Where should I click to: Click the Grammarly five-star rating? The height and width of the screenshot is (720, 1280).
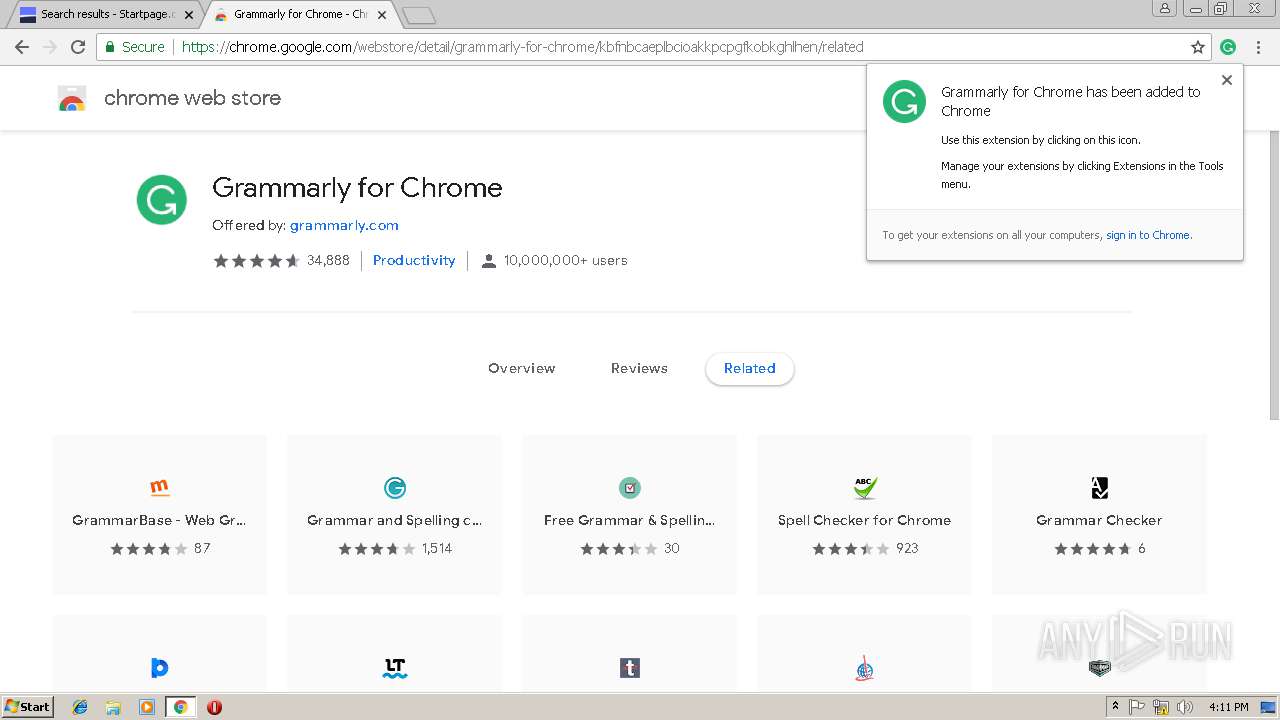click(256, 260)
